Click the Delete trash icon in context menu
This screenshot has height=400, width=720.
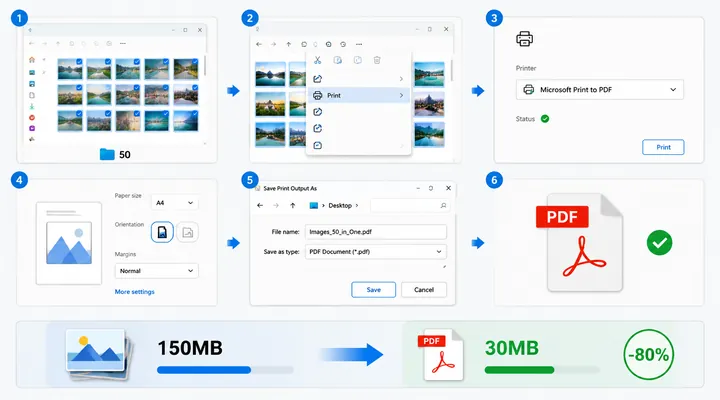tap(377, 60)
